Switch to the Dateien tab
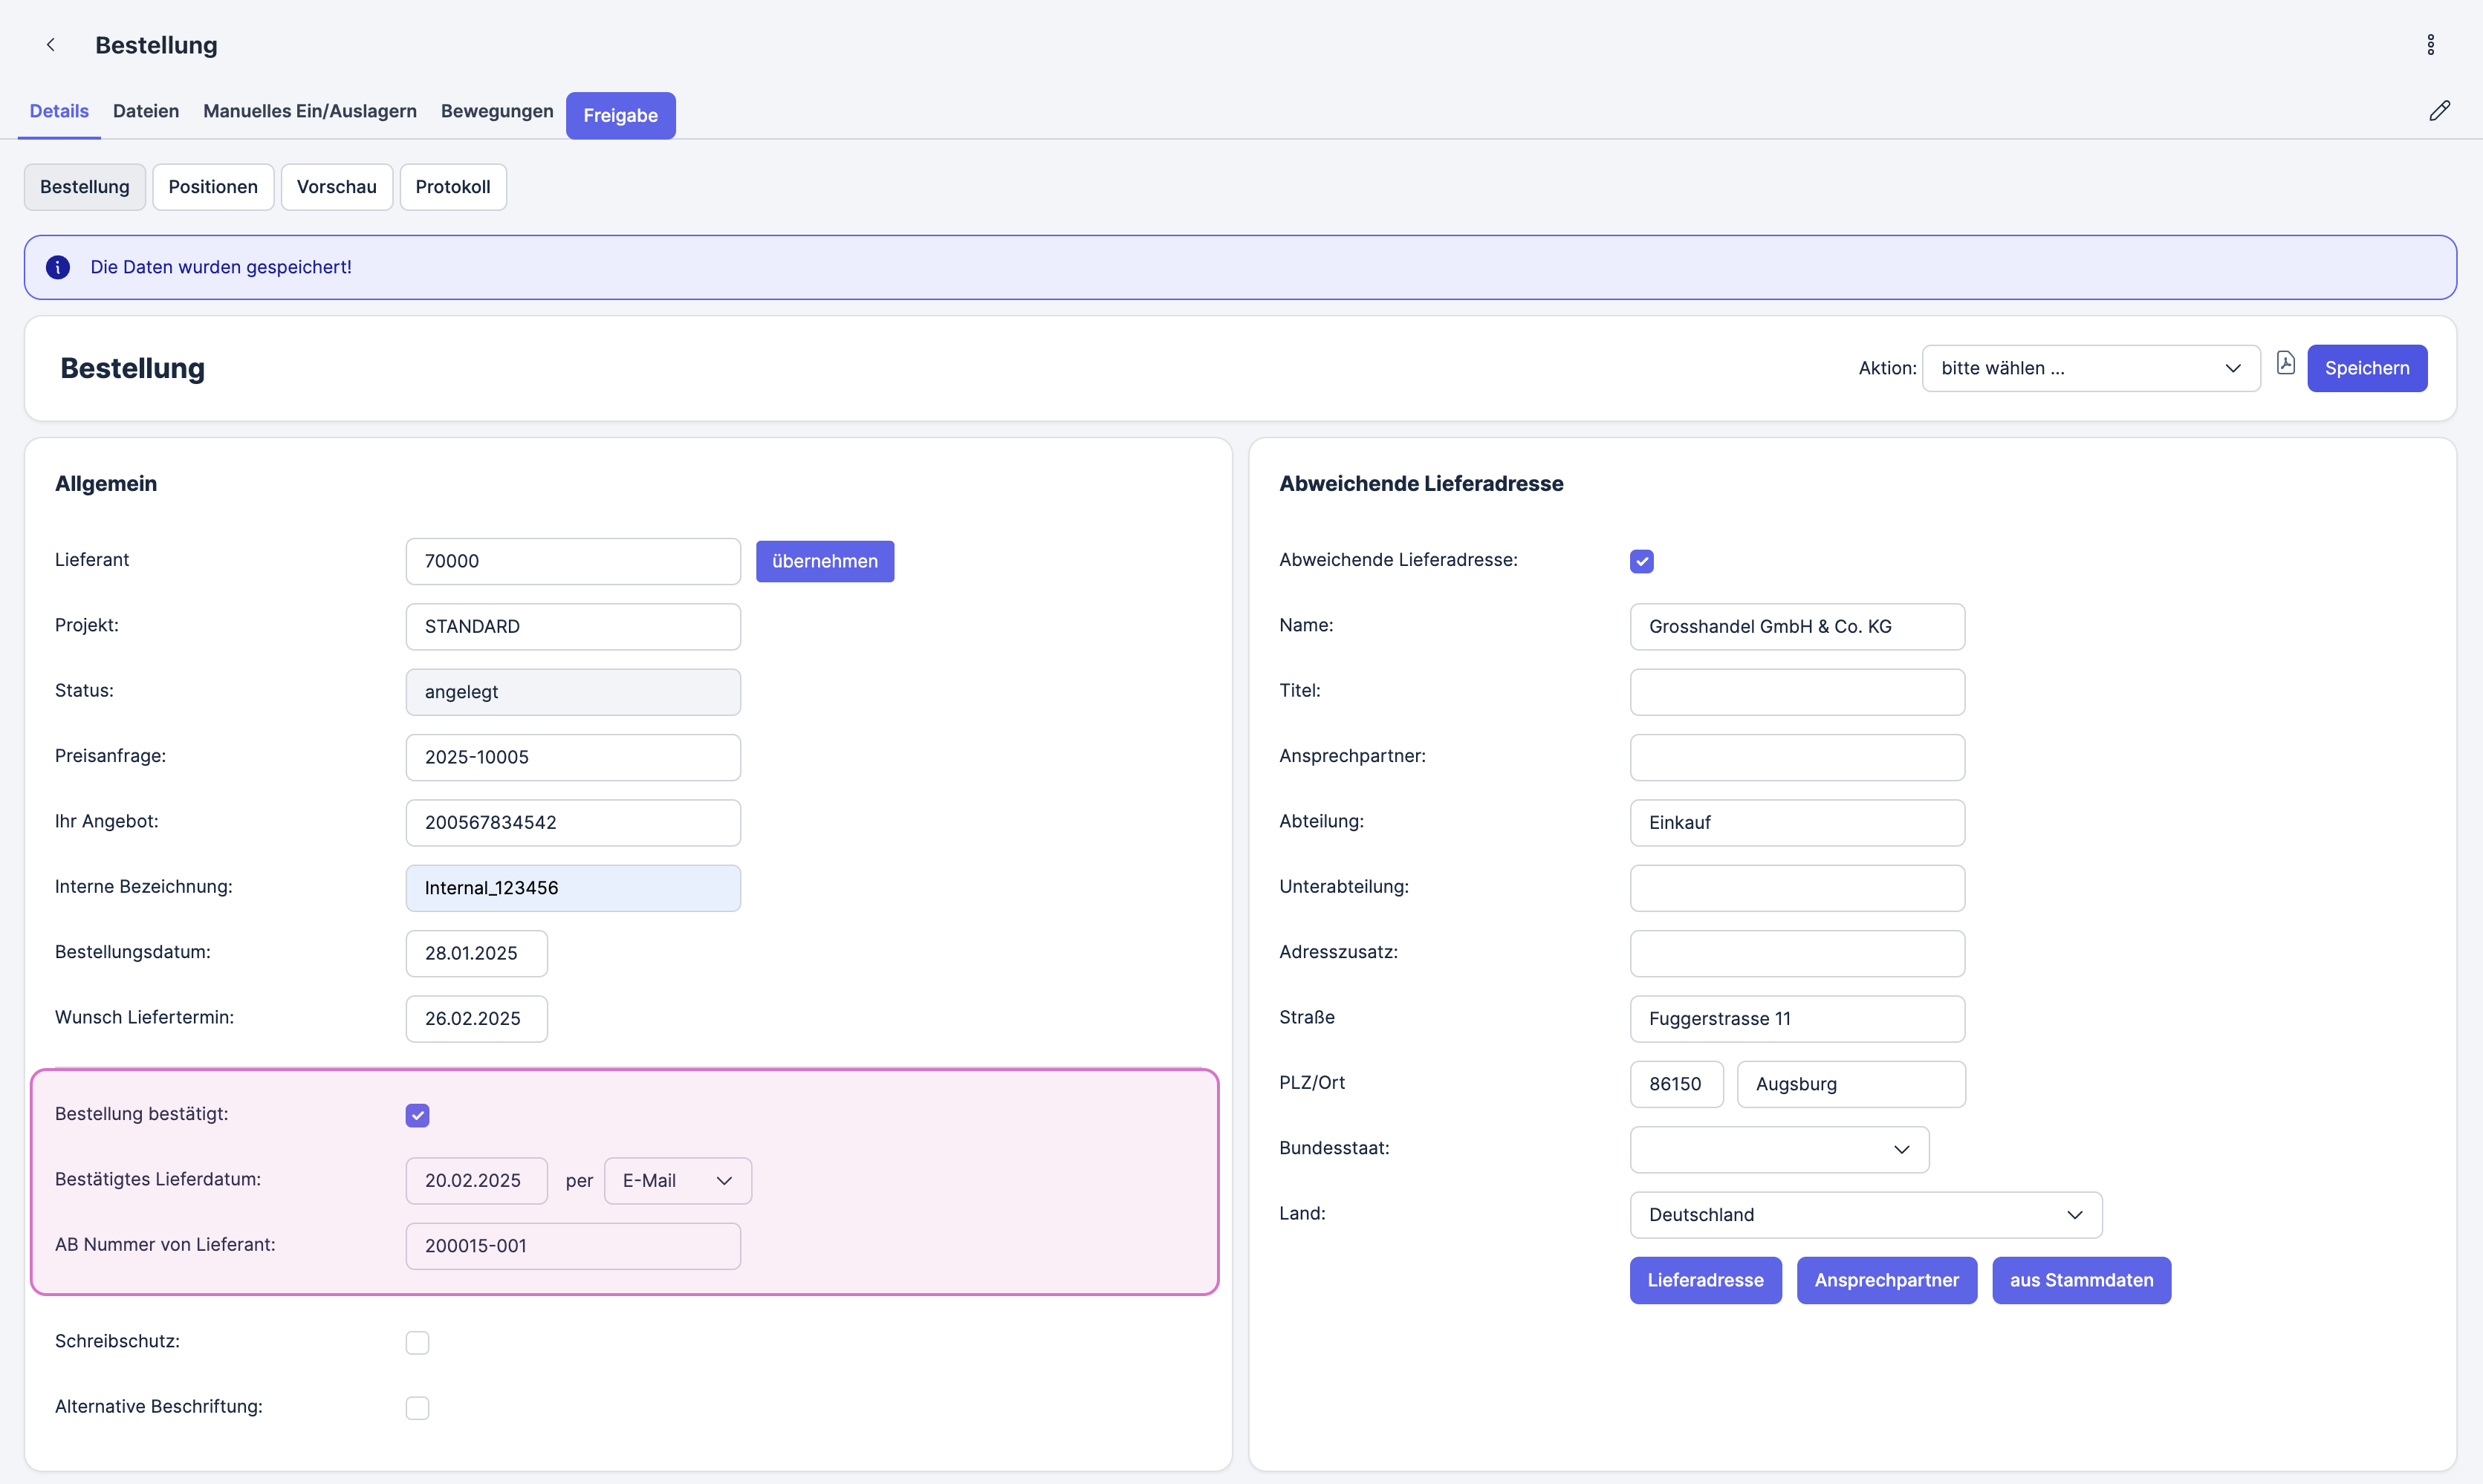Viewport: 2483px width, 1484px height. pos(146,111)
